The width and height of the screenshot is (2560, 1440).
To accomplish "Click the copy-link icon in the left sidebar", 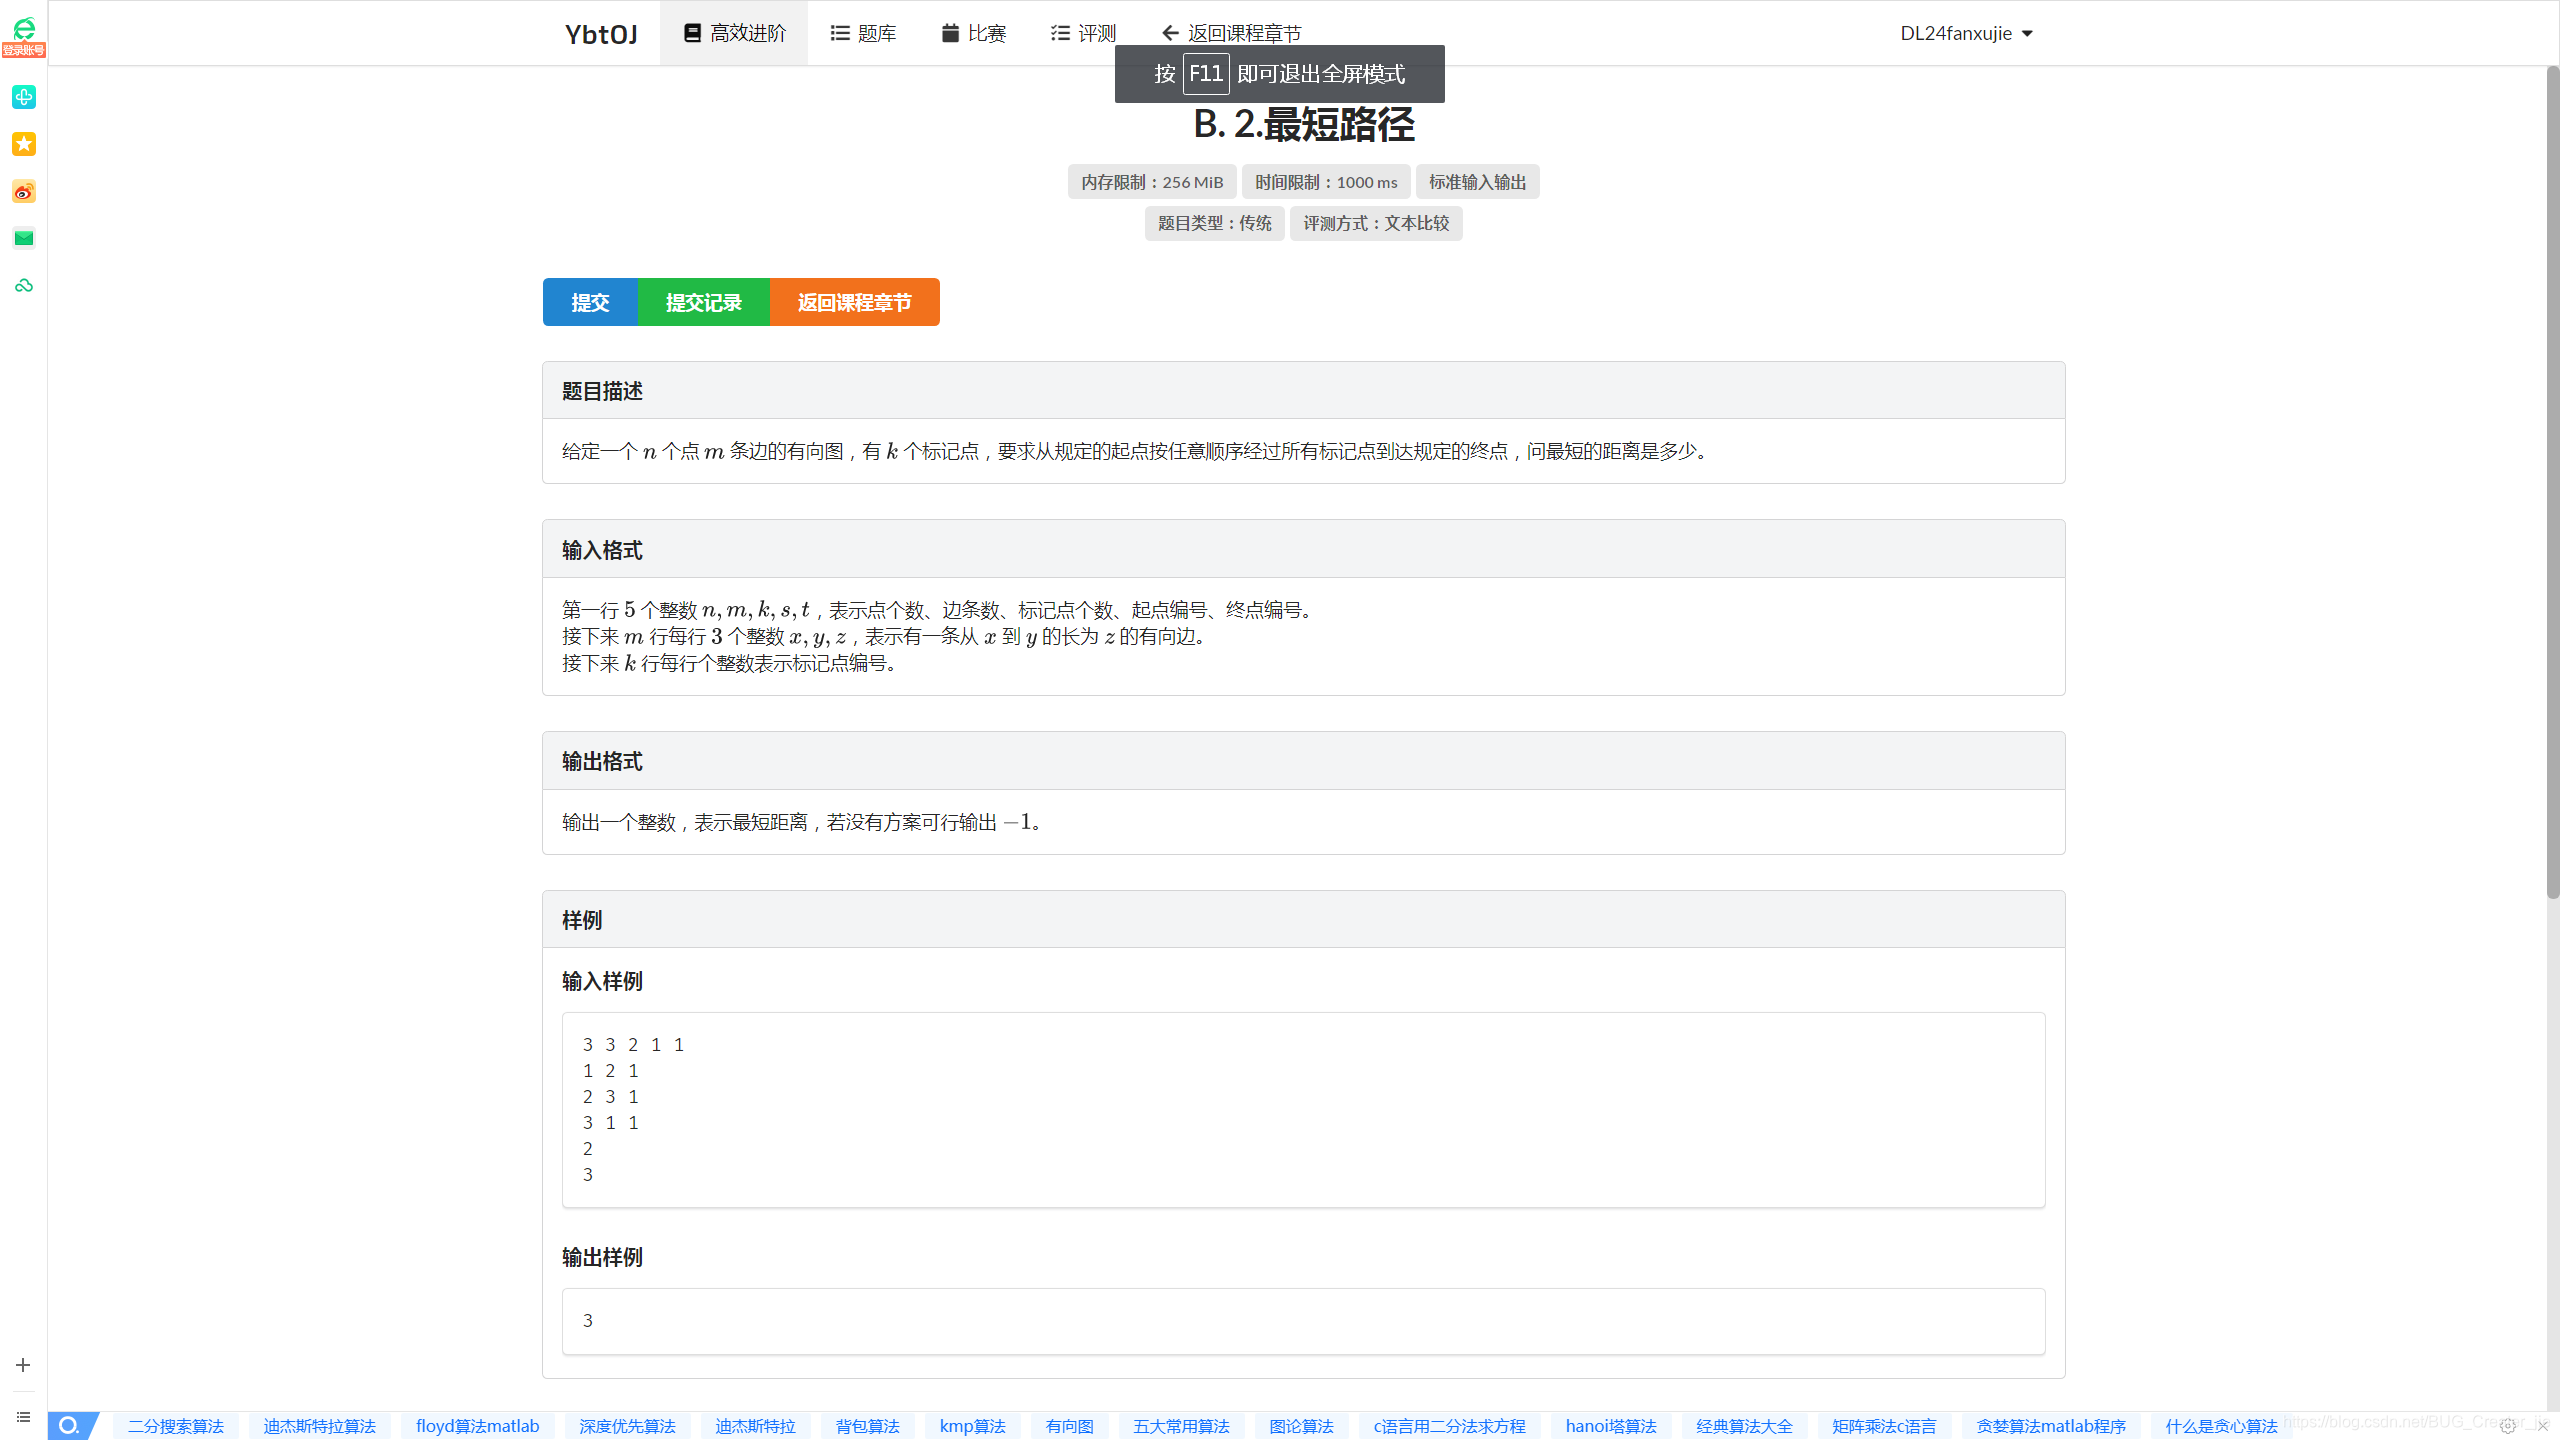I will 23,285.
